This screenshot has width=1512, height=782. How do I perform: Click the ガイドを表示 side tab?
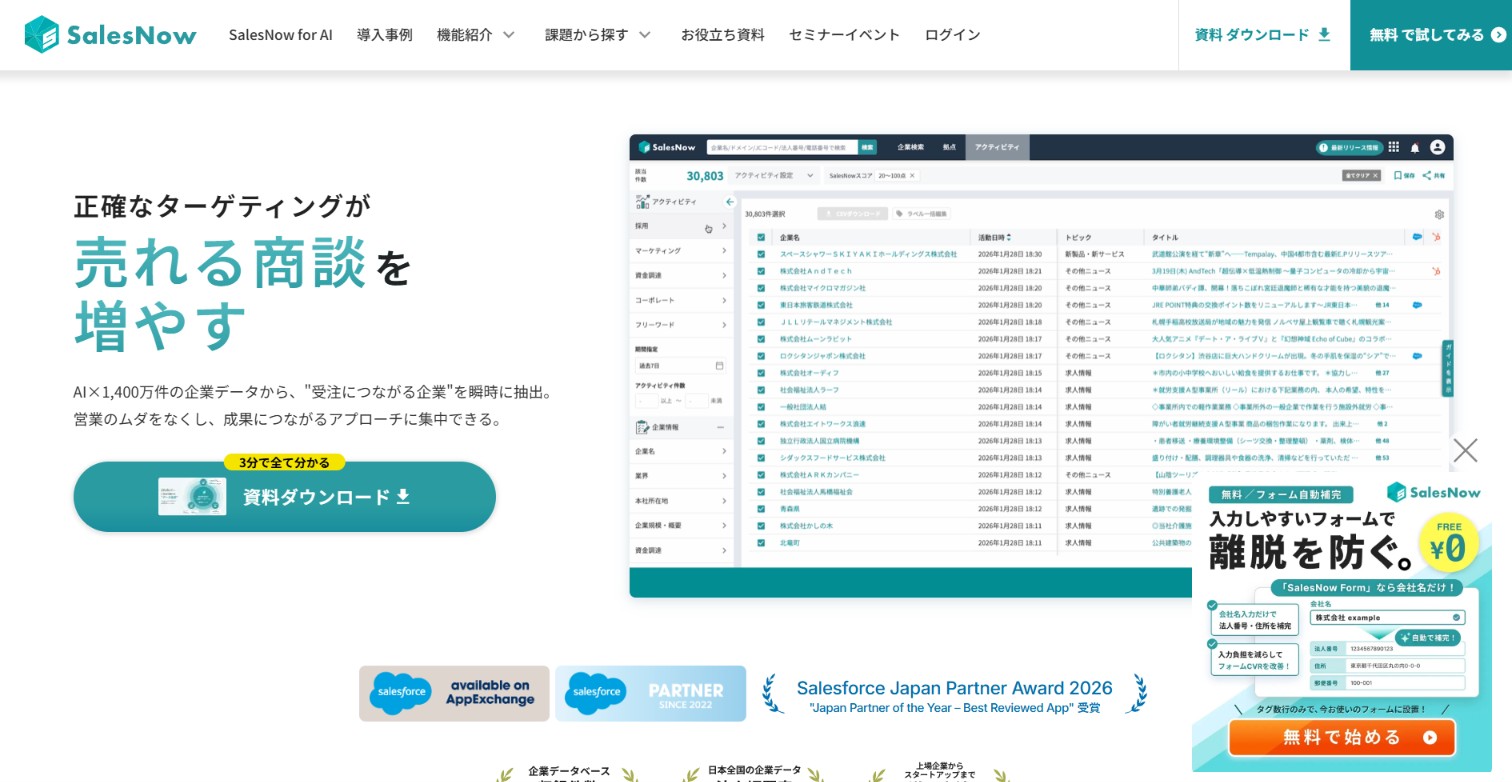(1447, 367)
